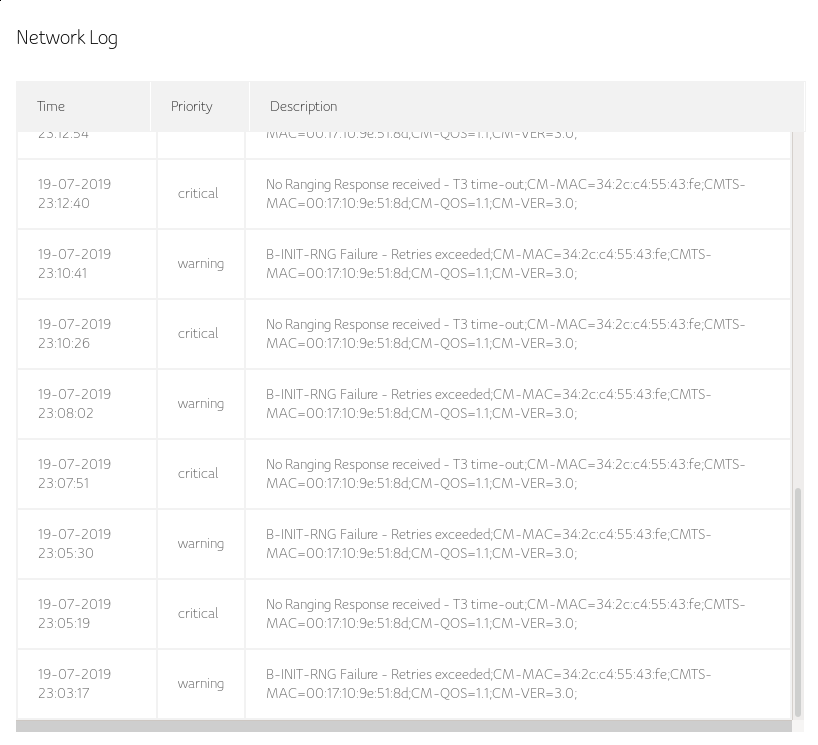Click the critical priority cell for 23:05:19

coord(198,614)
